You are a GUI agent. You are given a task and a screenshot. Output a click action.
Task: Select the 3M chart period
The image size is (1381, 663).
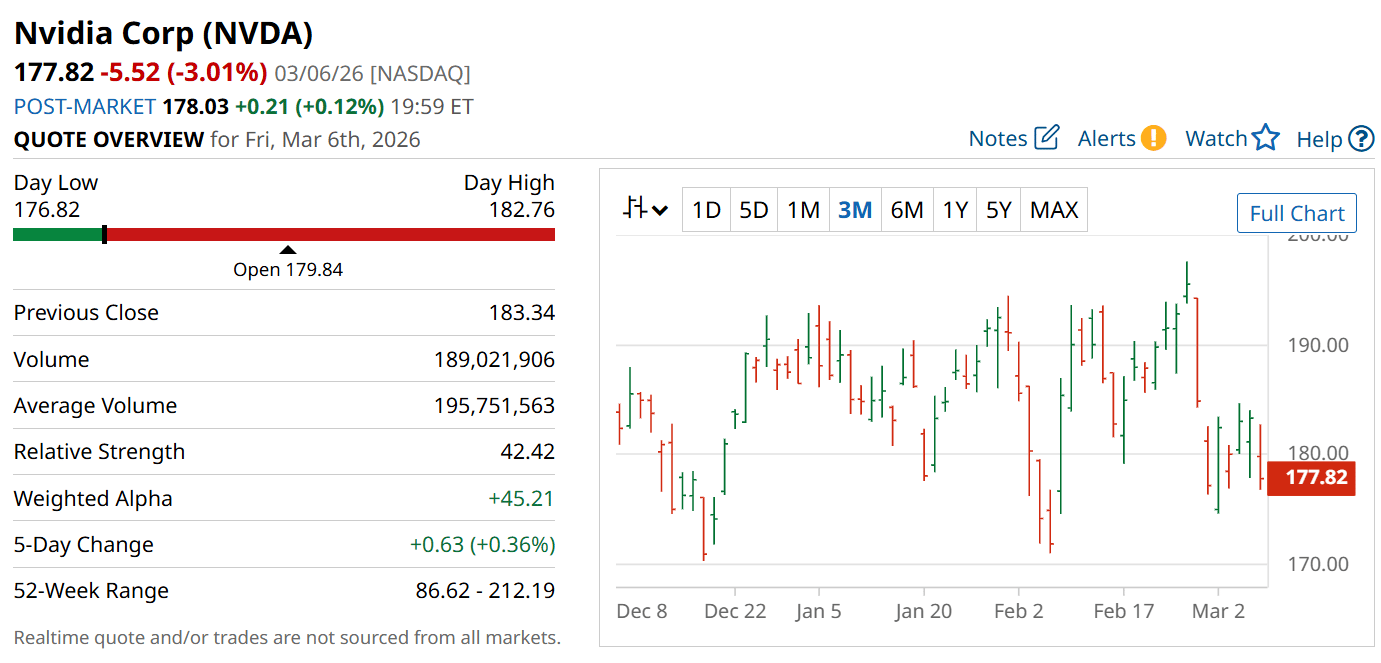tap(855, 210)
